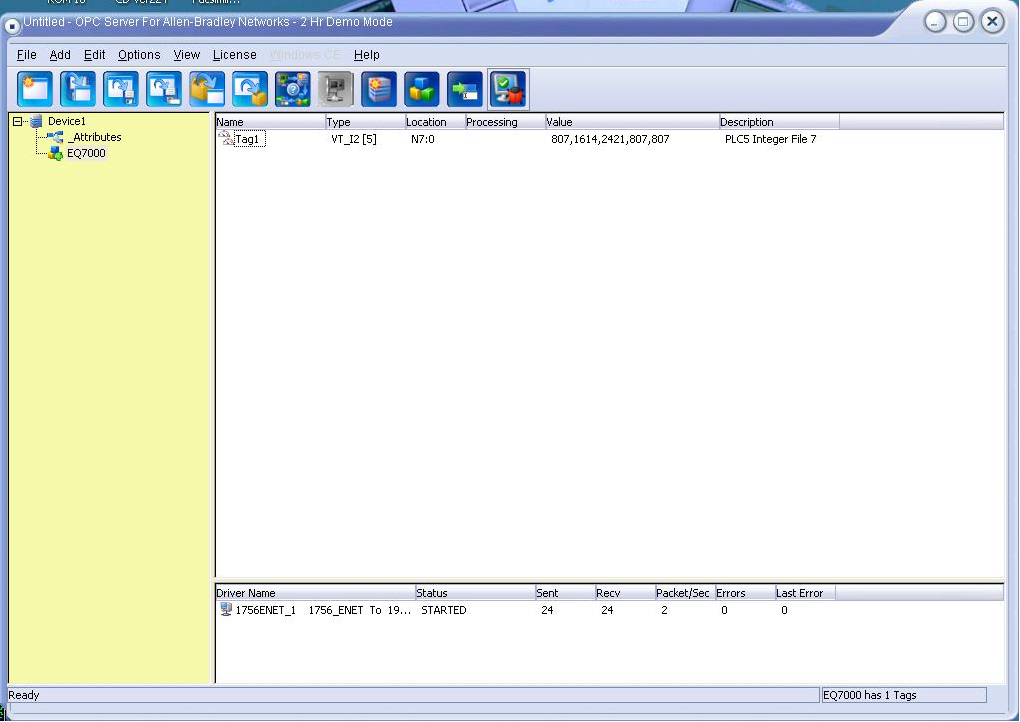This screenshot has height=722, width=1020.
Task: Open the View menu
Action: tap(187, 55)
